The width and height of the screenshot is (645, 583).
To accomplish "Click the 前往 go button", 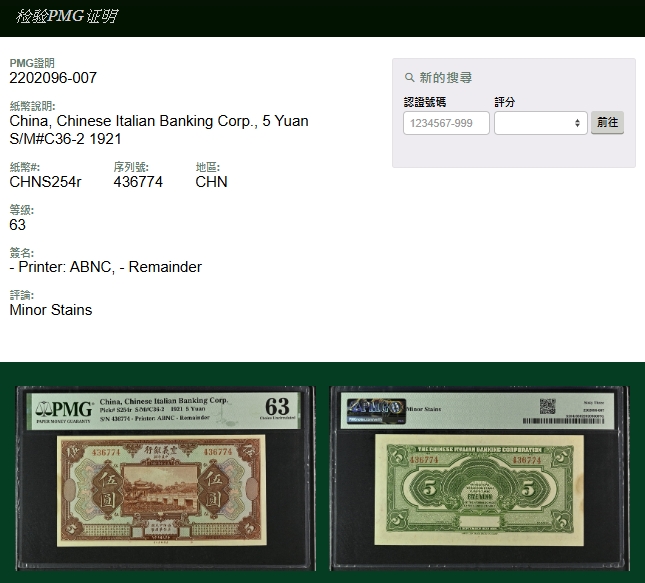I will tap(608, 122).
